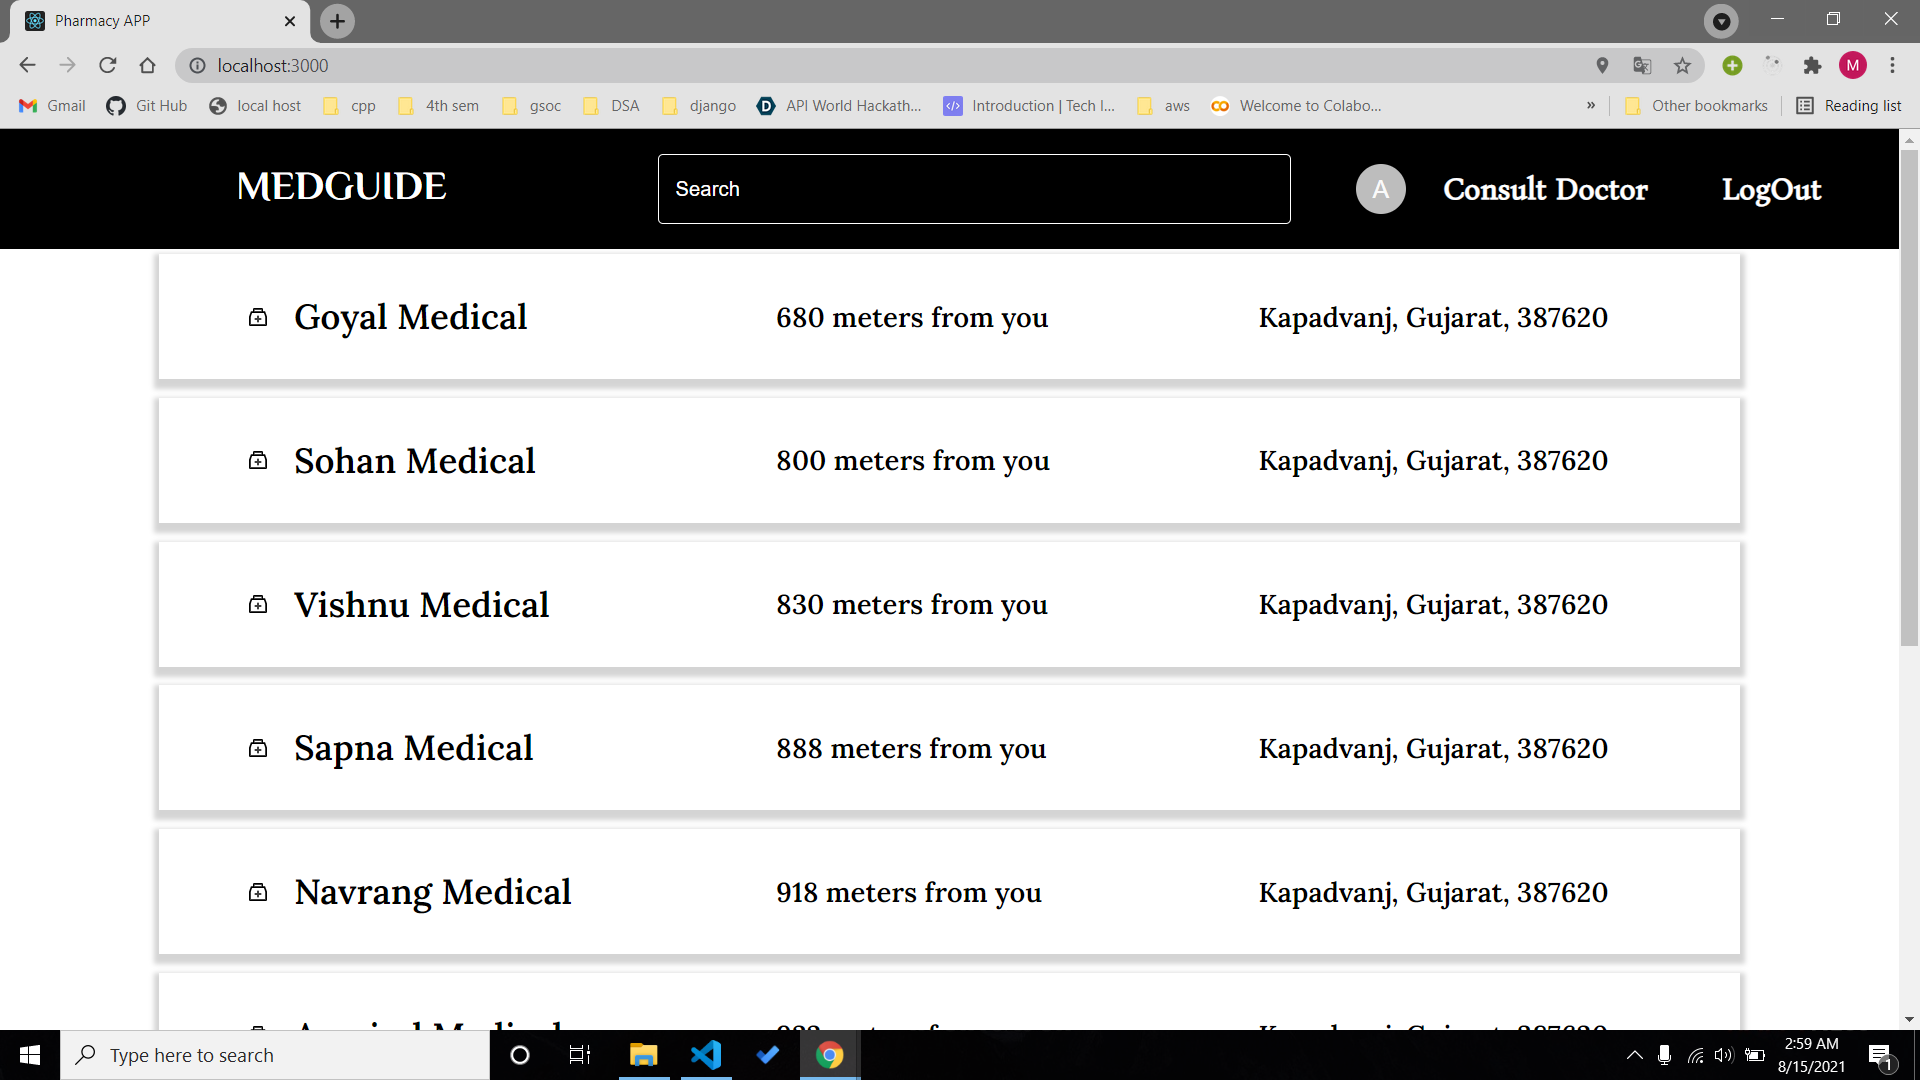Click the location pin icon in address bar
This screenshot has width=1920, height=1080.
click(x=1602, y=66)
